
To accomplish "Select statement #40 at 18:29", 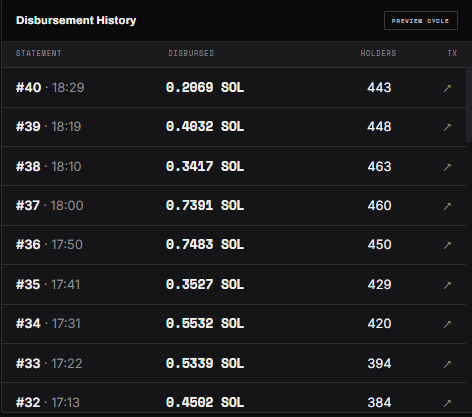I will [50, 88].
